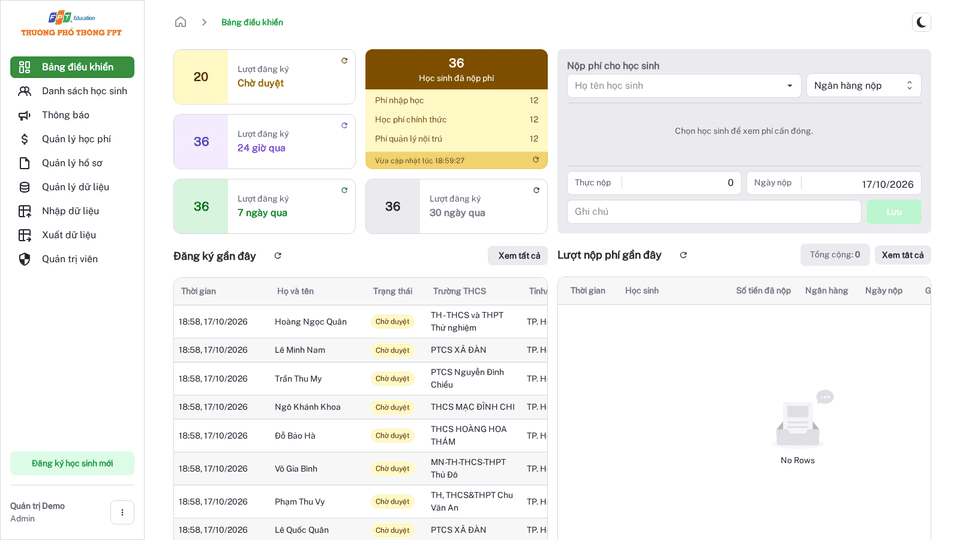Click the Lưu save button
The width and height of the screenshot is (960, 540).
coord(893,212)
